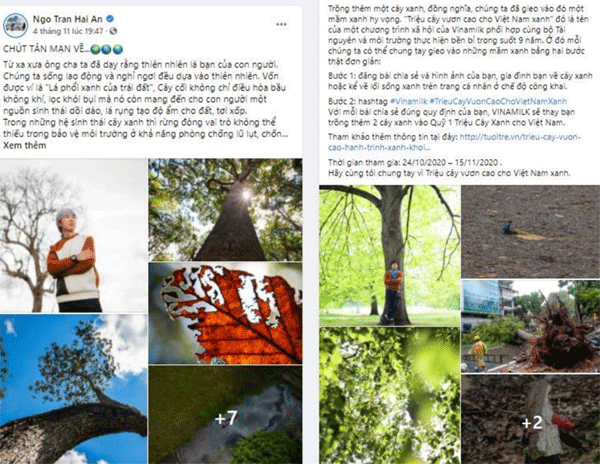Image resolution: width=600 pixels, height=464 pixels.
Task: Open Ngo Tran Hai An profile picture
Action: (x=15, y=24)
